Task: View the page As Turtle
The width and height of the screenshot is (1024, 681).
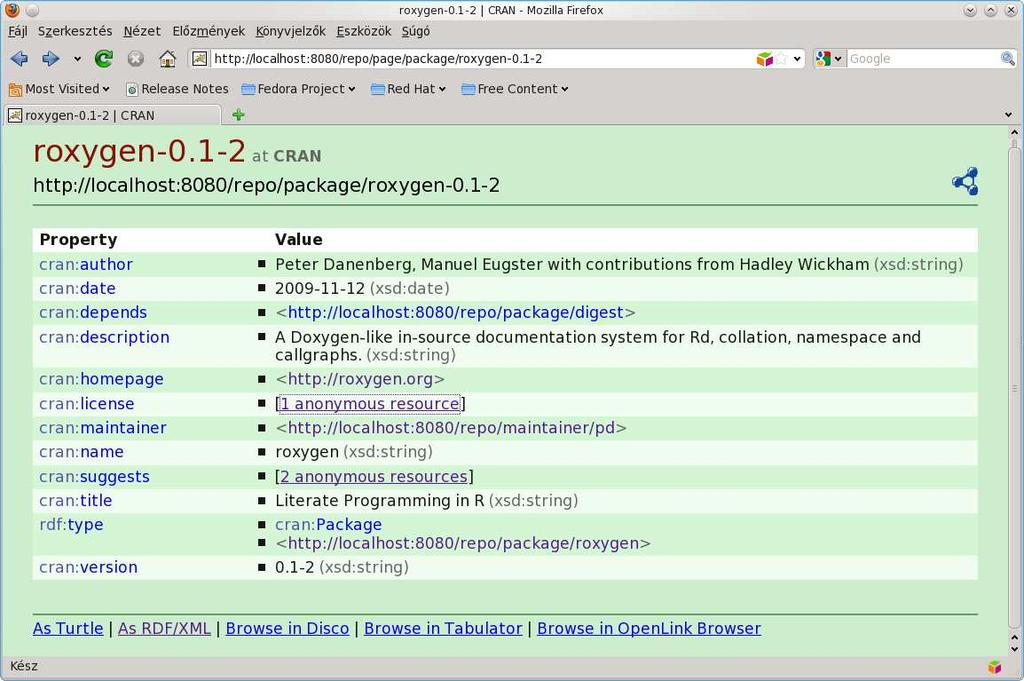Action: (68, 629)
